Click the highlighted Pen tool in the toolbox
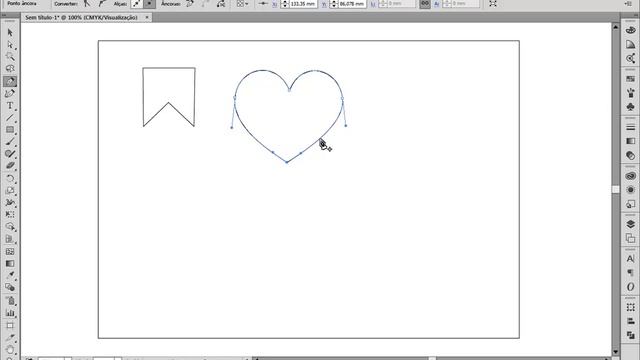Viewport: 640px width, 360px height. click(x=10, y=81)
